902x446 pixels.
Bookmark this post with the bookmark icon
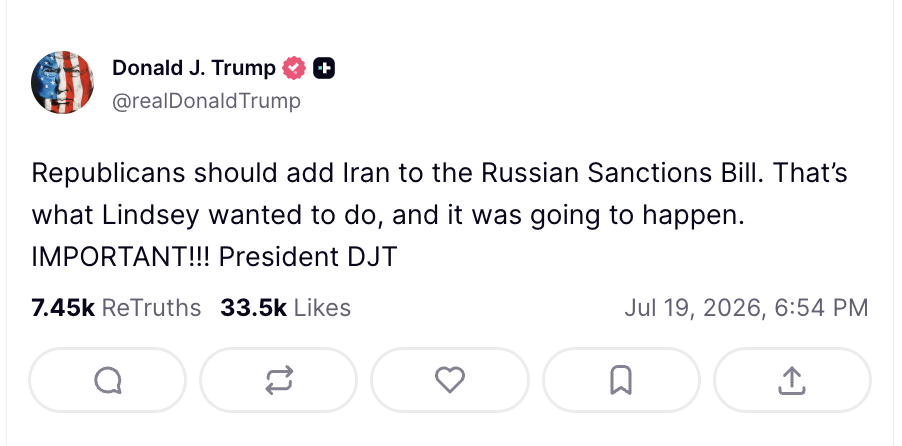(621, 380)
